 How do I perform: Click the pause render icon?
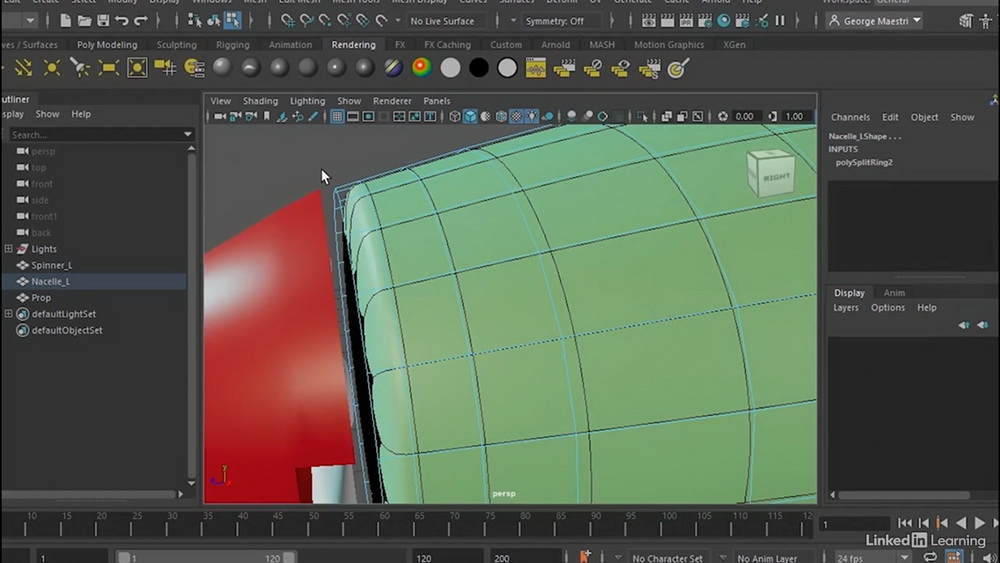[780, 21]
